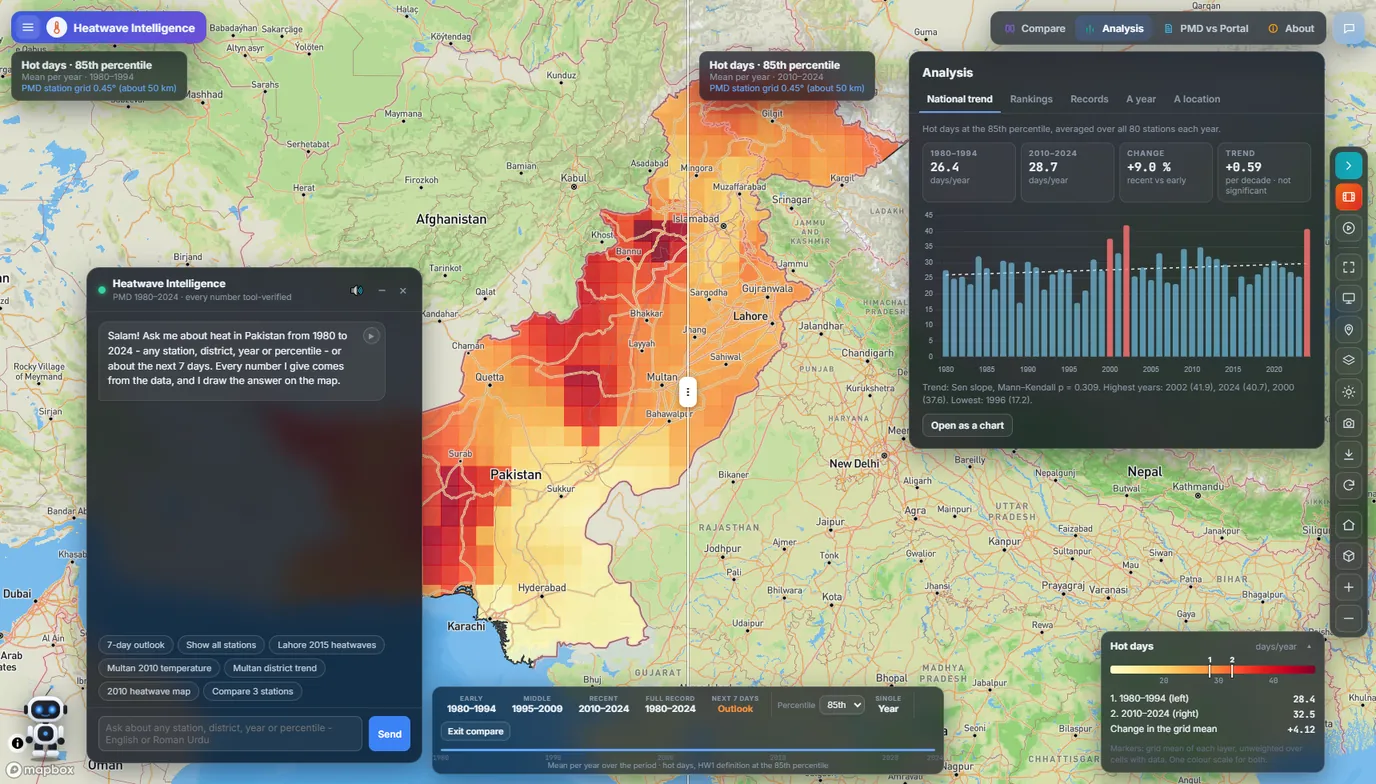The height and width of the screenshot is (784, 1376).
Task: Open the chat bubble icon at top right
Action: 1348,28
